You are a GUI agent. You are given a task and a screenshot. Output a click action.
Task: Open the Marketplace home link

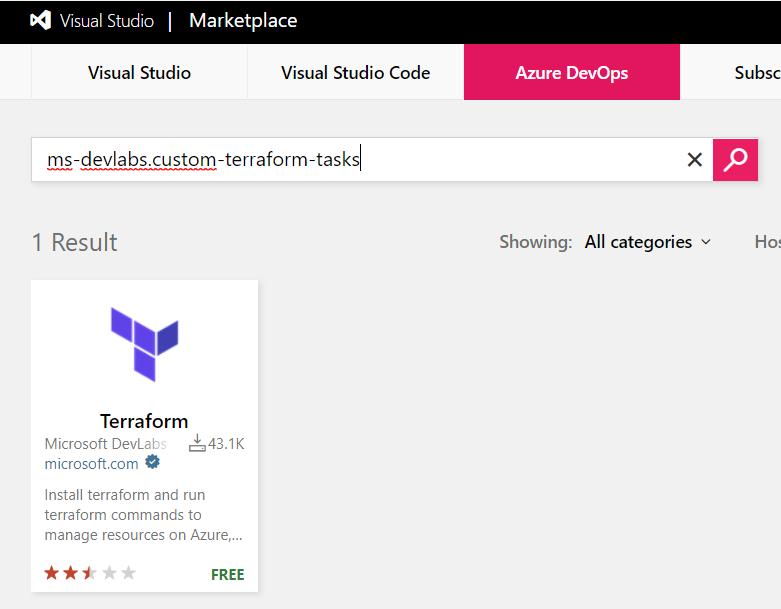[243, 21]
